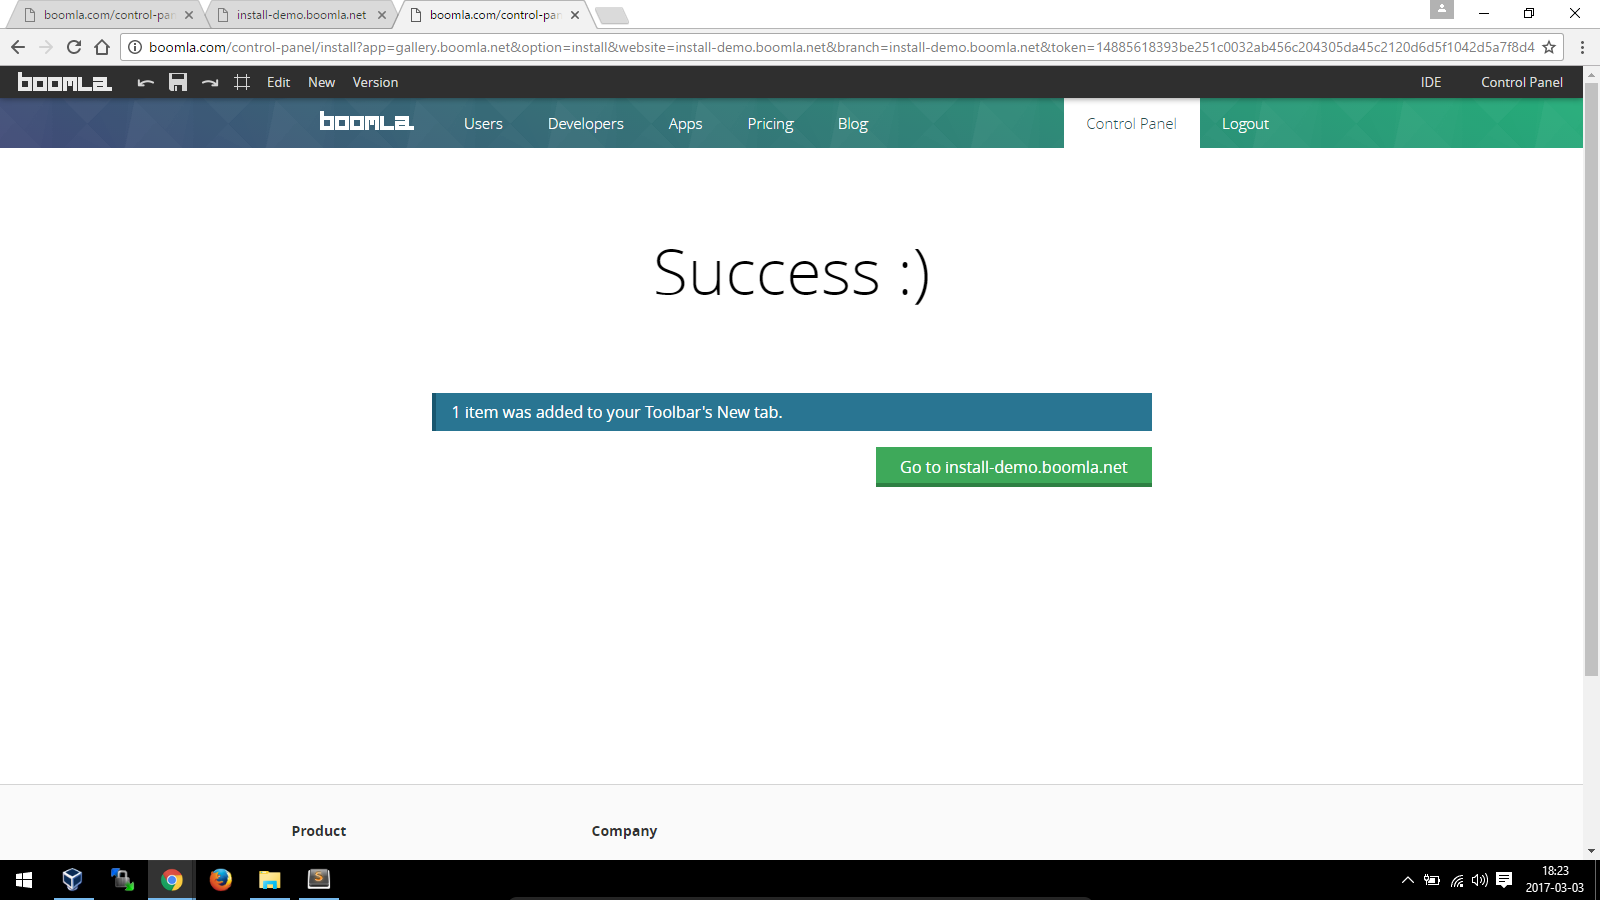Go to browser home page icon

pyautogui.click(x=102, y=47)
